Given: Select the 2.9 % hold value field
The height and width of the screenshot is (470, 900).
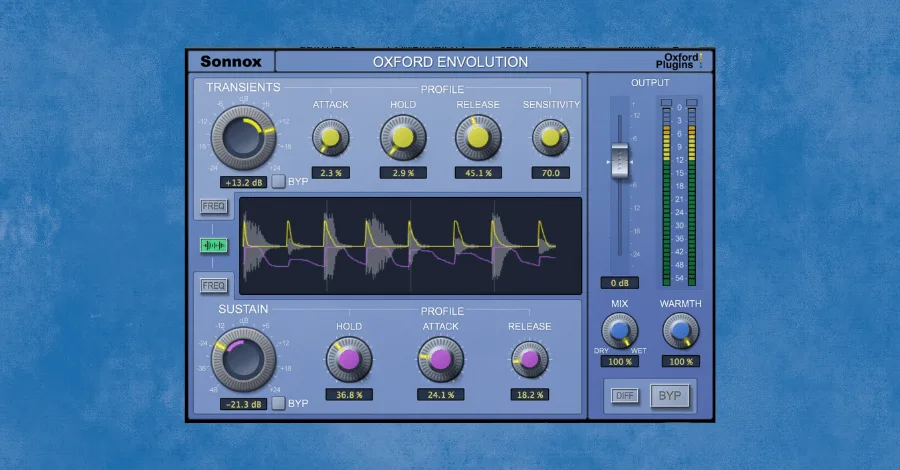Looking at the screenshot, I should [x=403, y=173].
